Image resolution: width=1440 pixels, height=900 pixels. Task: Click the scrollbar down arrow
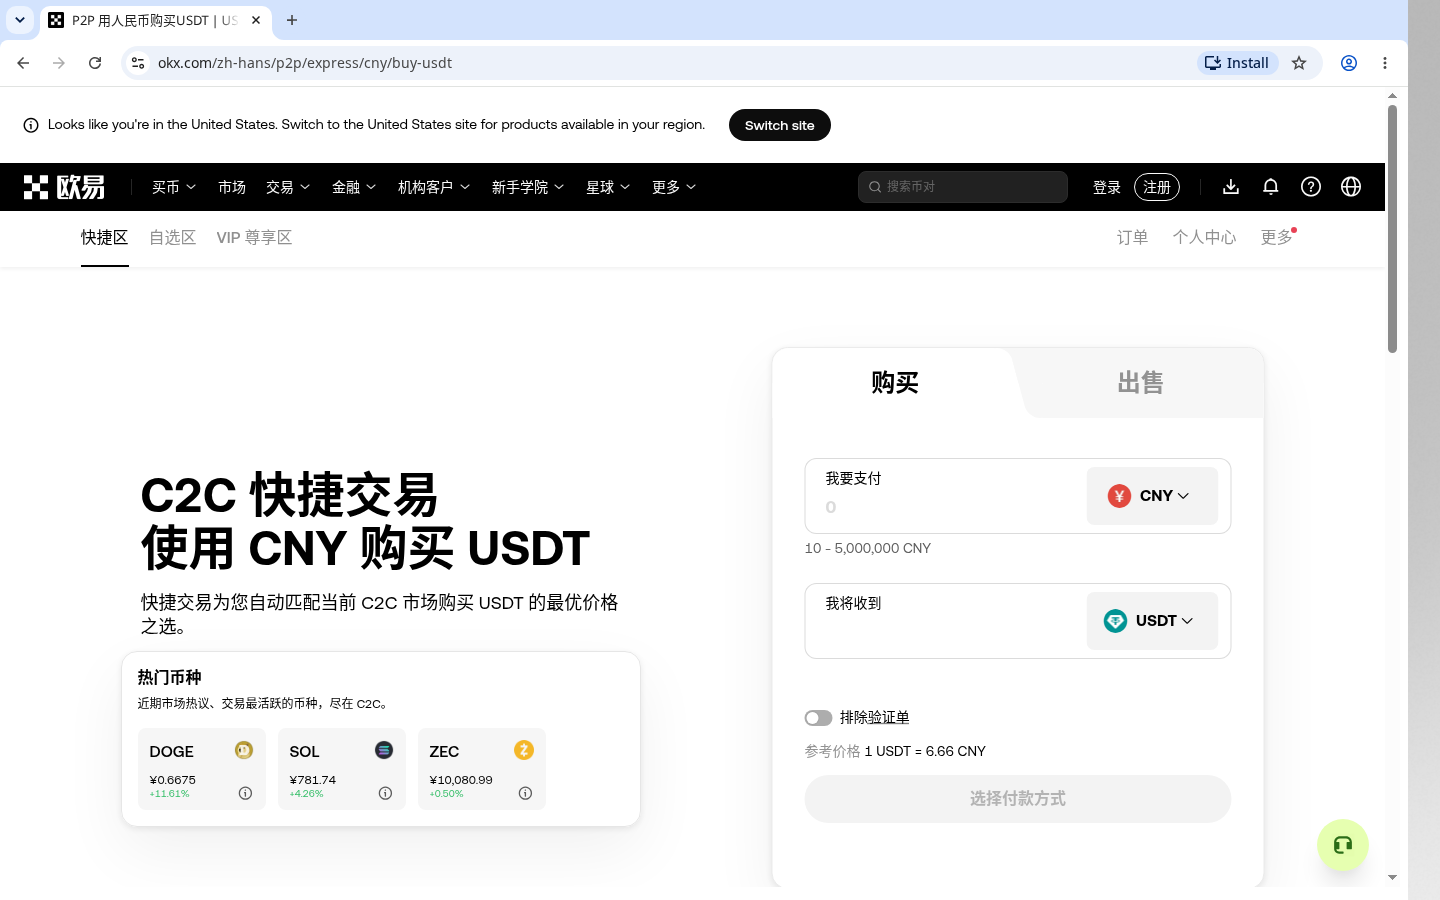(1392, 877)
